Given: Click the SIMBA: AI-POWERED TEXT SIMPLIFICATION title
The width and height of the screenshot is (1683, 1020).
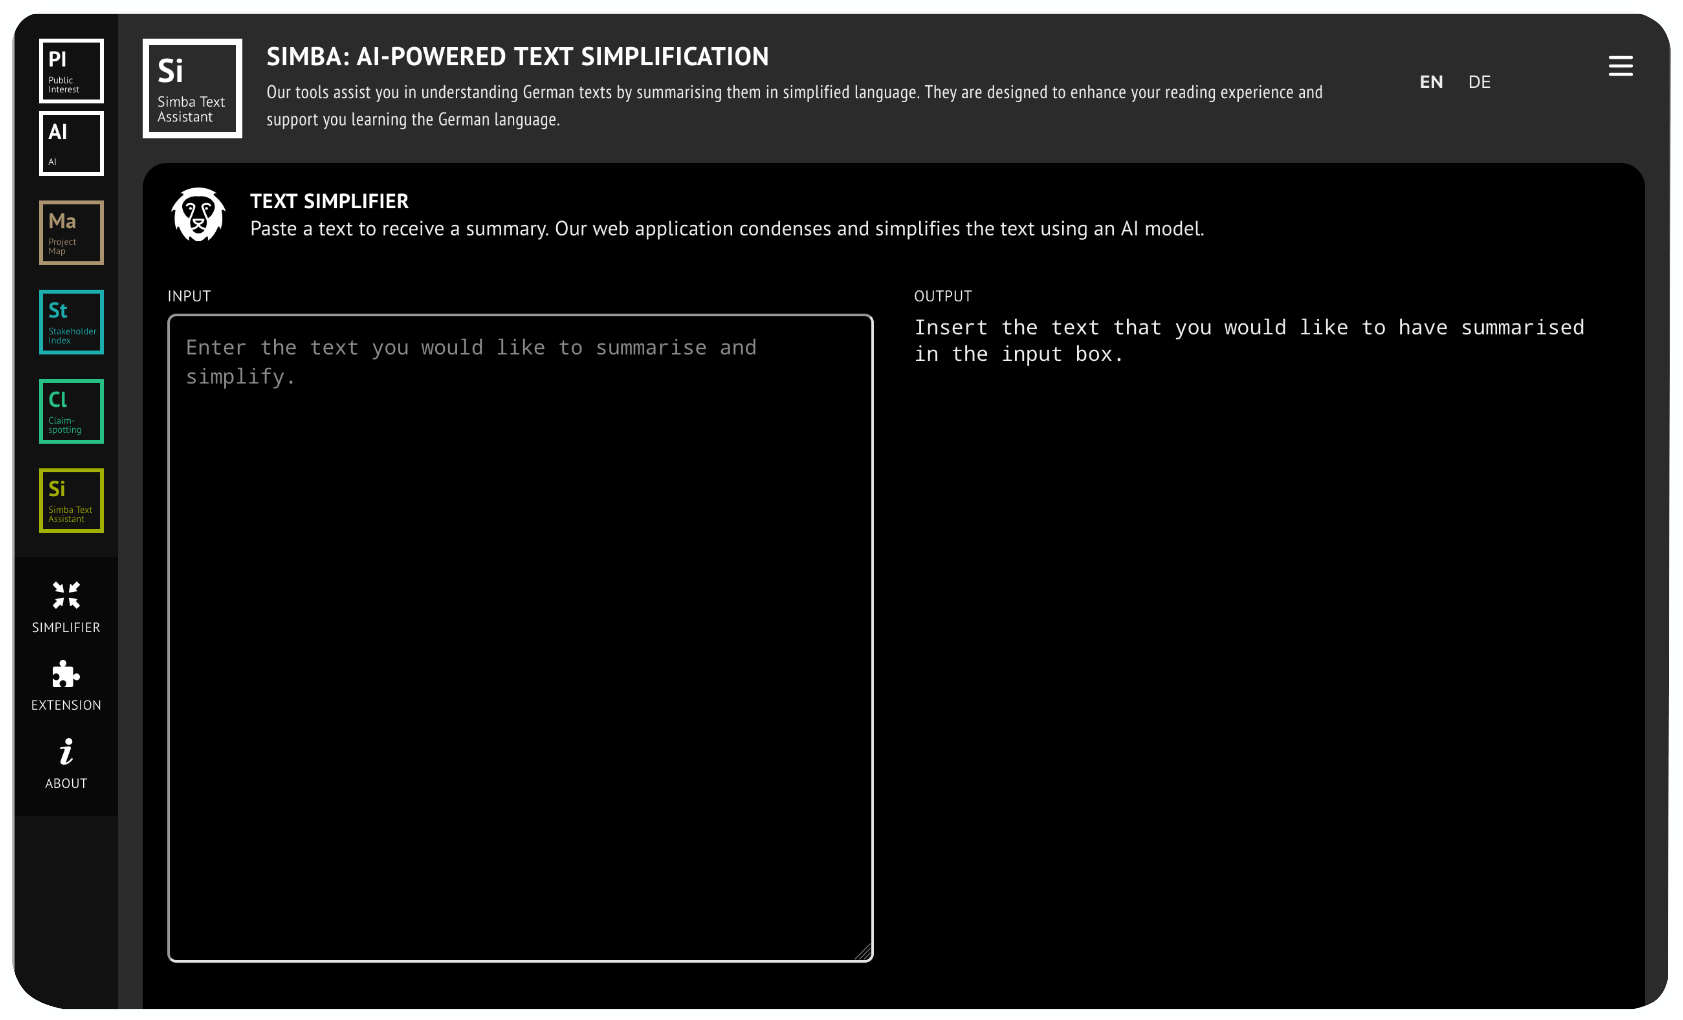Looking at the screenshot, I should (517, 57).
